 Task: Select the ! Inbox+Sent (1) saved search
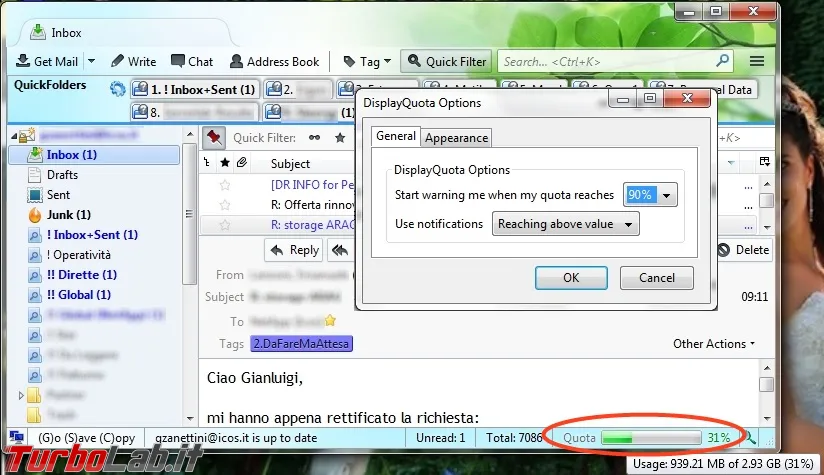coord(92,234)
